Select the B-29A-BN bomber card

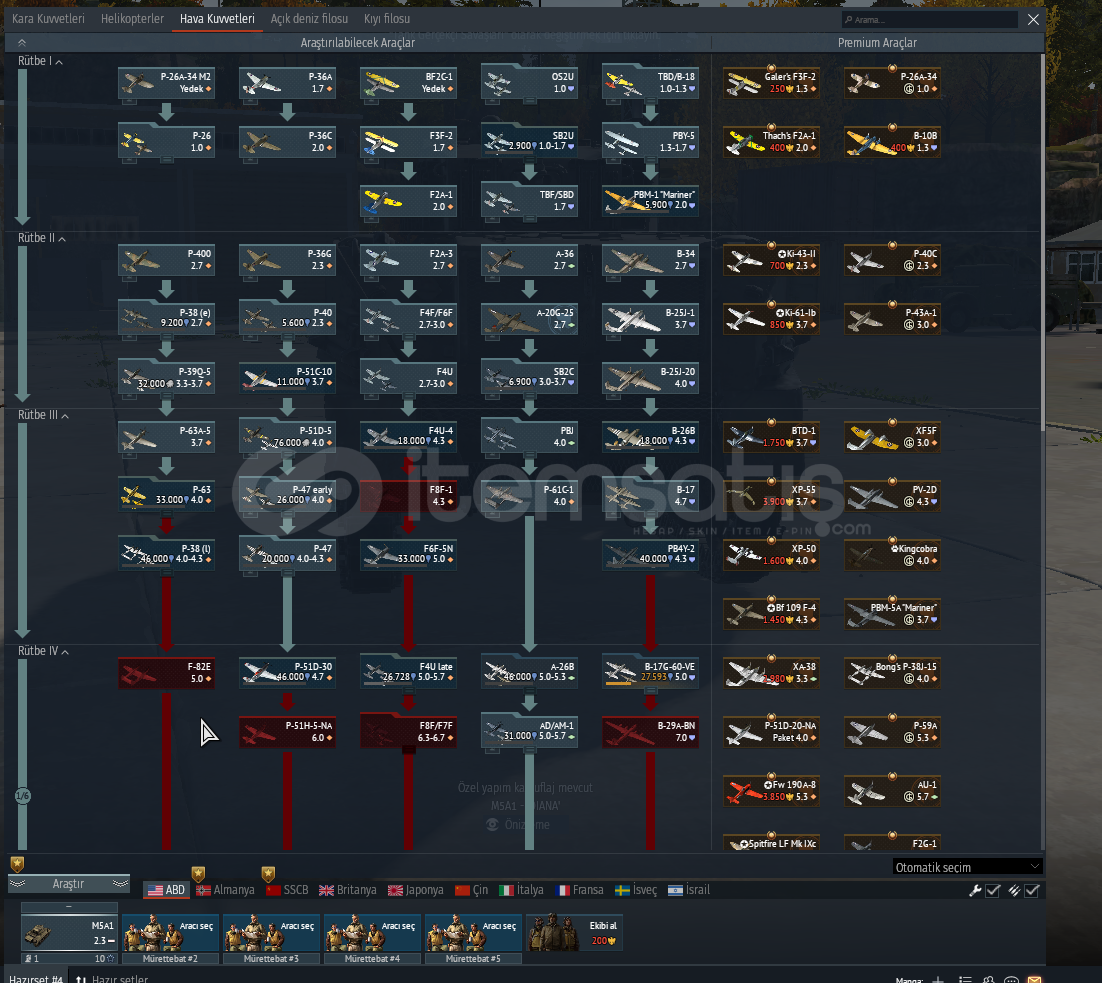650,732
